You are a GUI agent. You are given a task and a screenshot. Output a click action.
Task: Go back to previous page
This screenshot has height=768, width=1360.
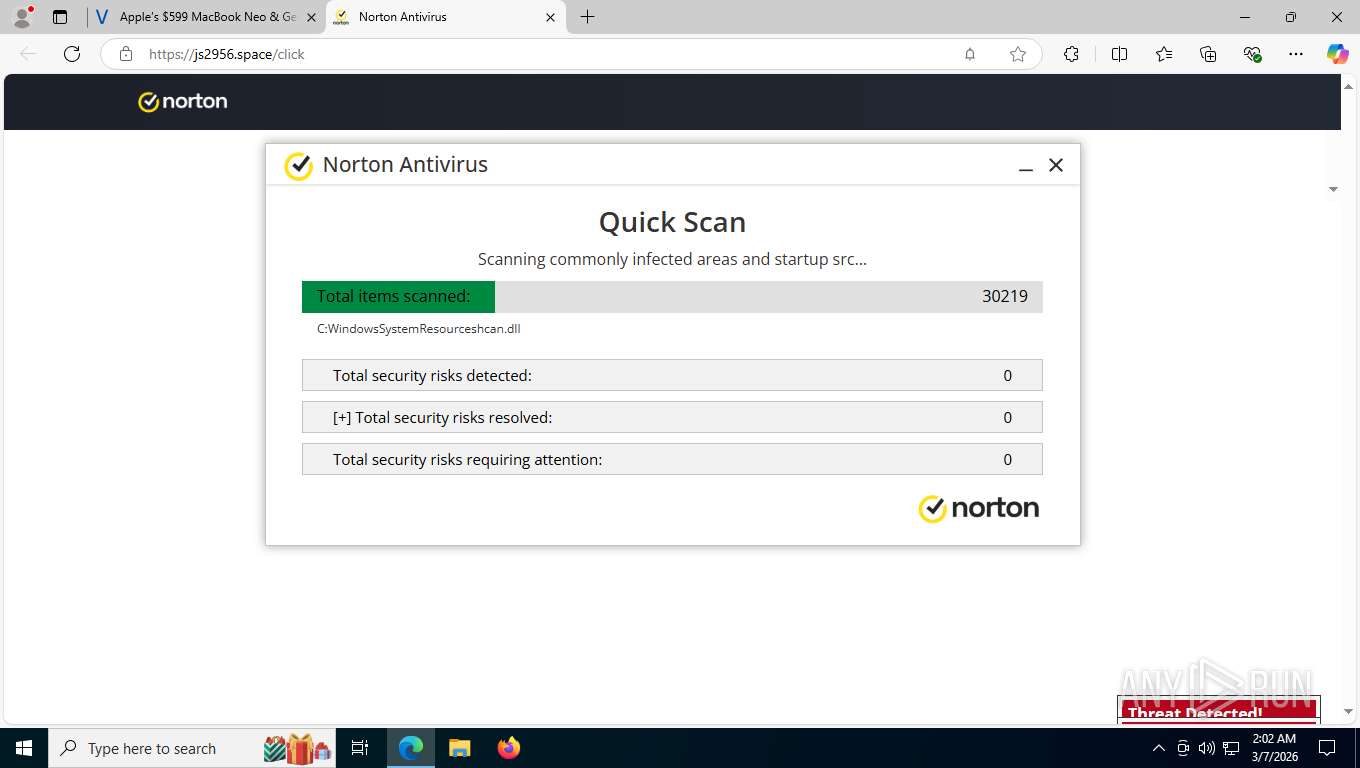click(28, 54)
